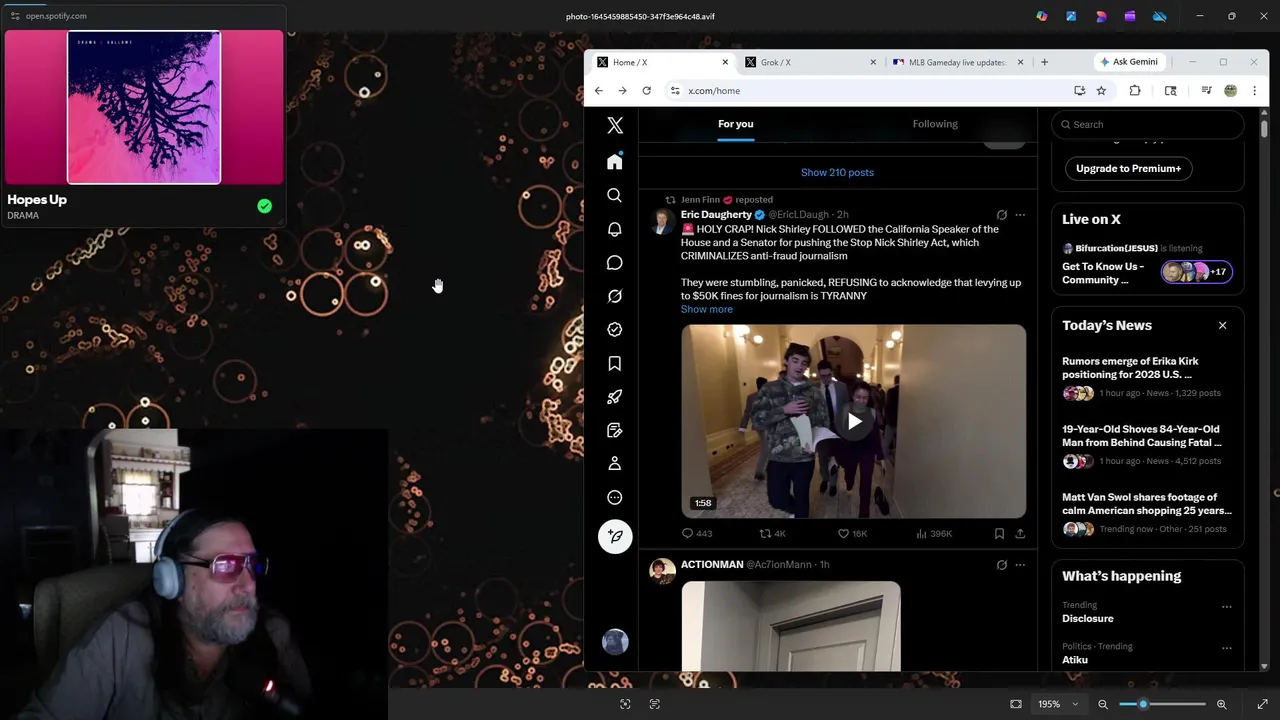Open Chrome extensions puzzle icon
Image resolution: width=1280 pixels, height=720 pixels.
pos(1135,91)
